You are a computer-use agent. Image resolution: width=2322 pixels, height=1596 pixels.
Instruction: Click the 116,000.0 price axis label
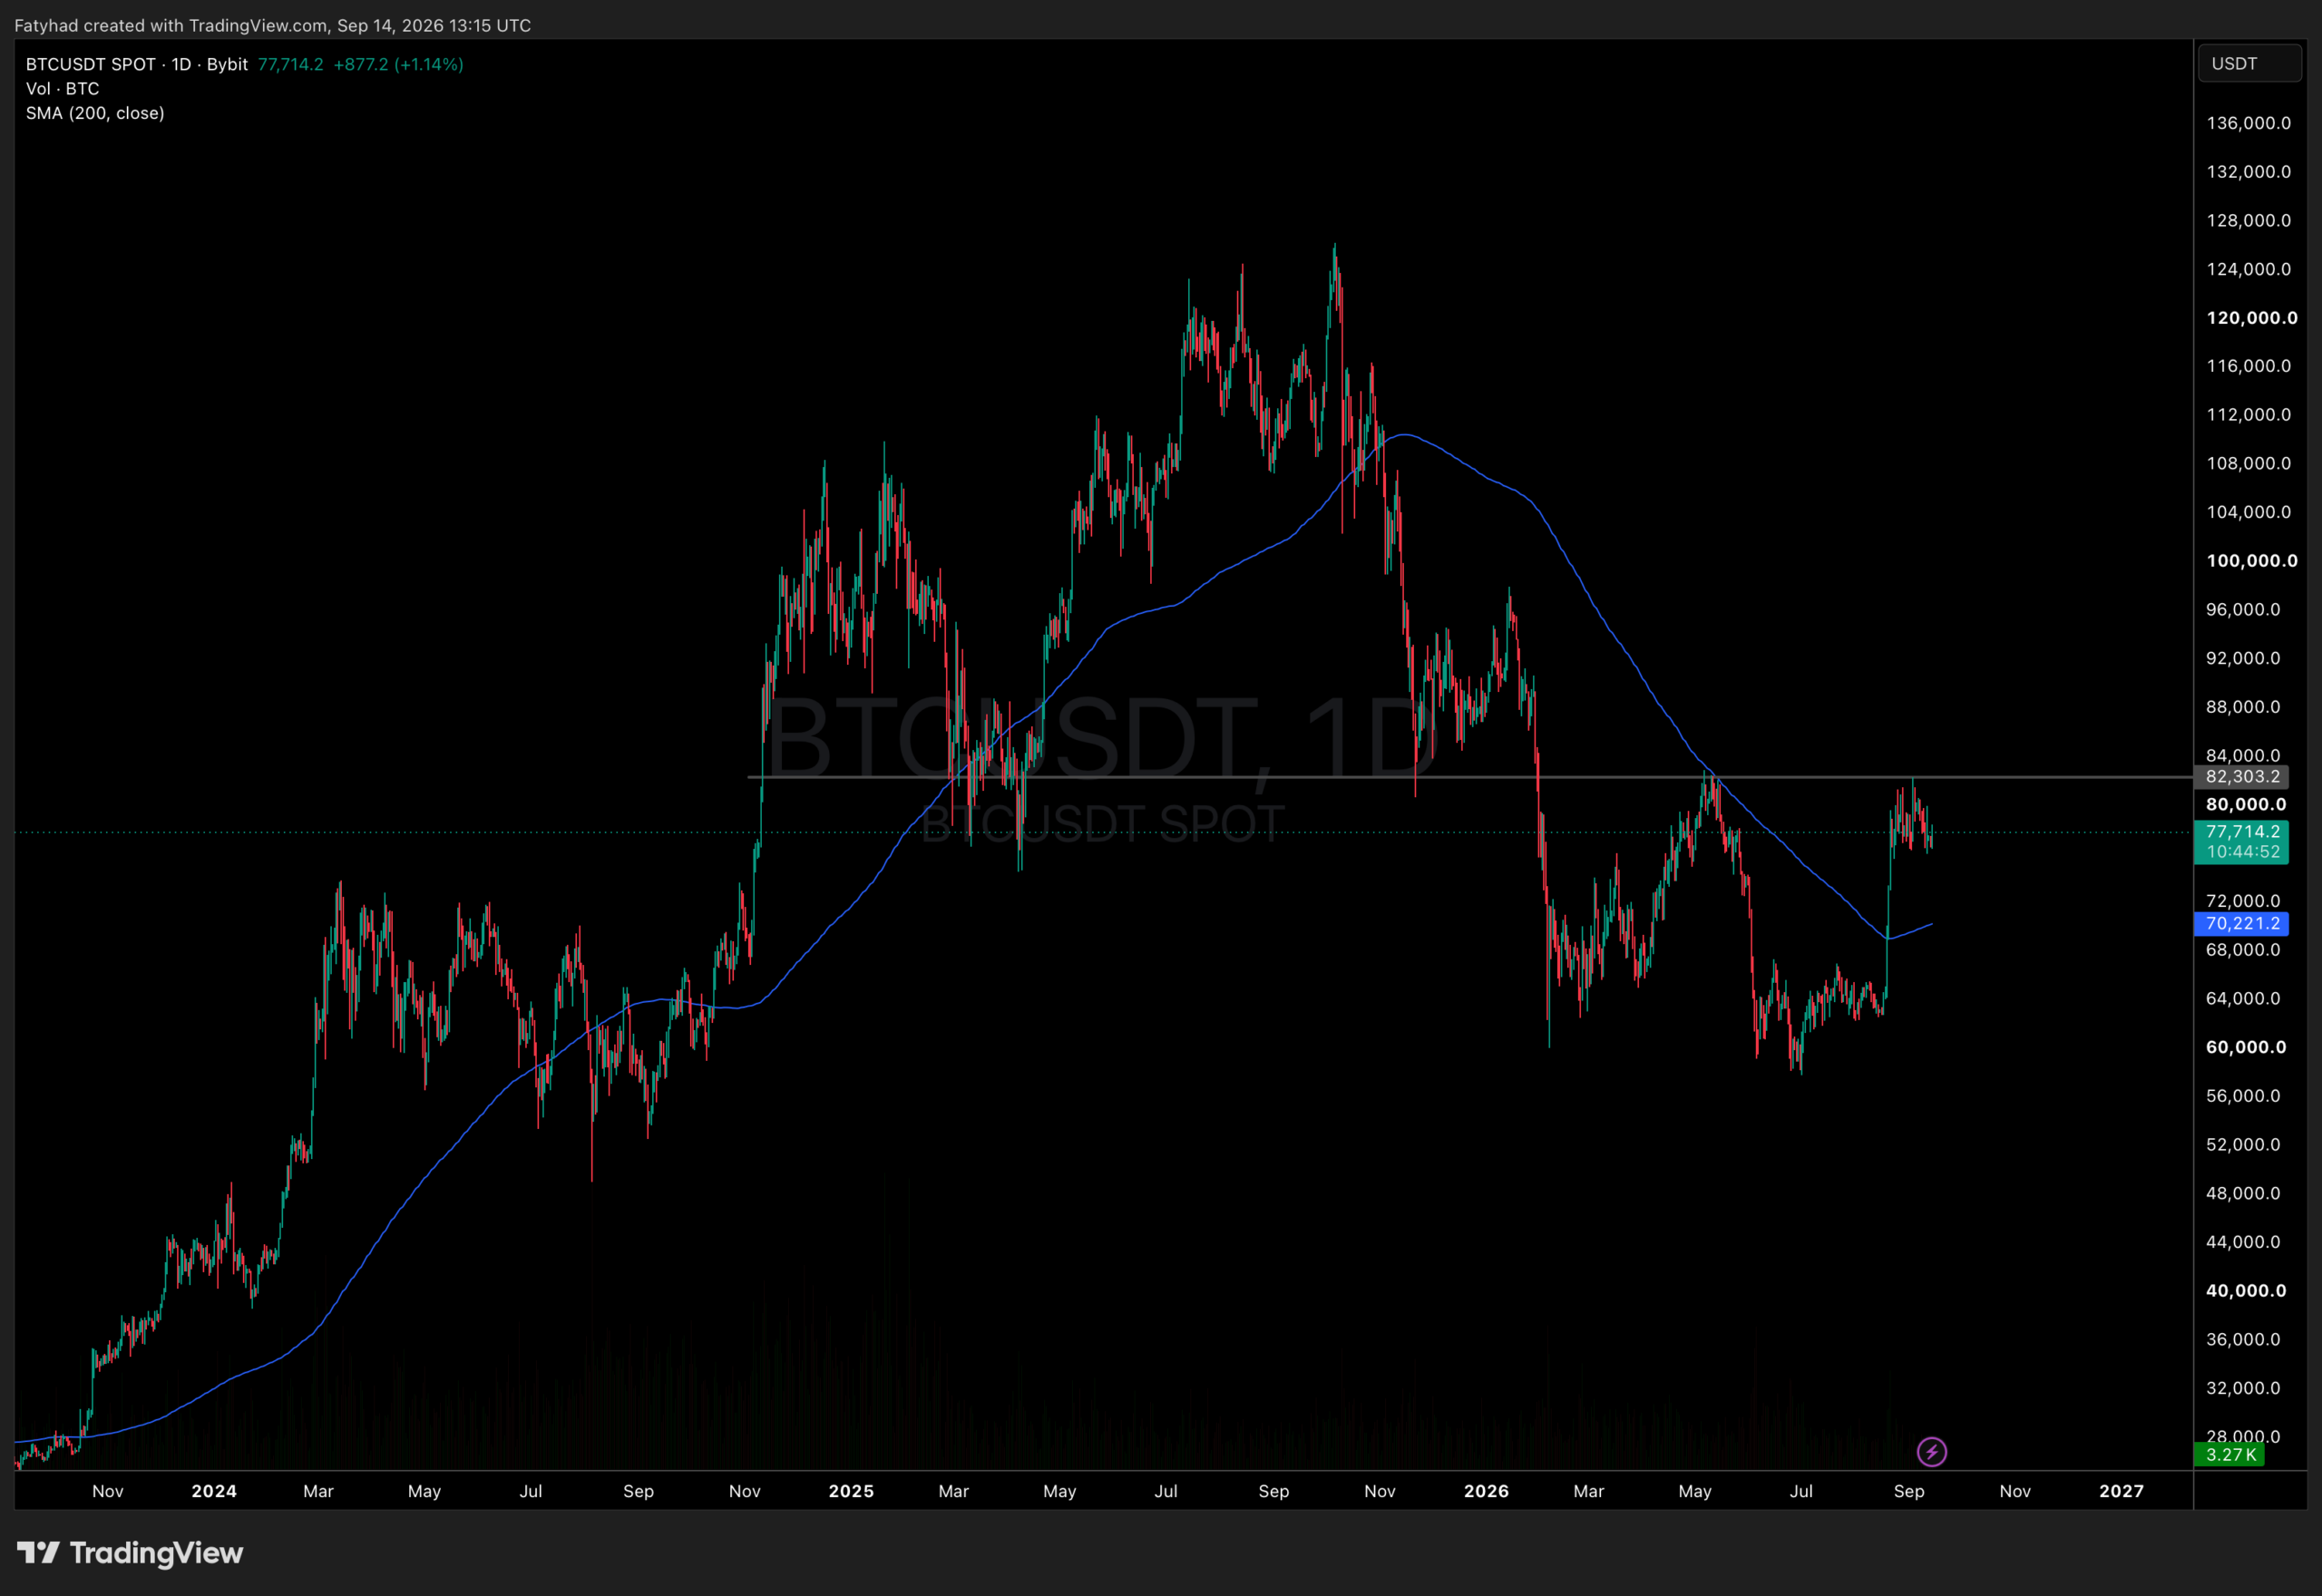click(2249, 366)
